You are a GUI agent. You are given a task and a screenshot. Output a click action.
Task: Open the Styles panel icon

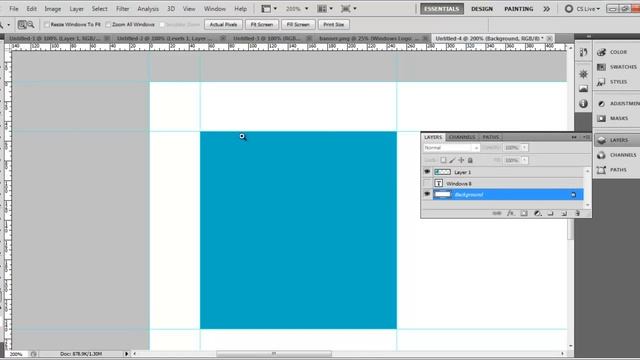click(601, 82)
